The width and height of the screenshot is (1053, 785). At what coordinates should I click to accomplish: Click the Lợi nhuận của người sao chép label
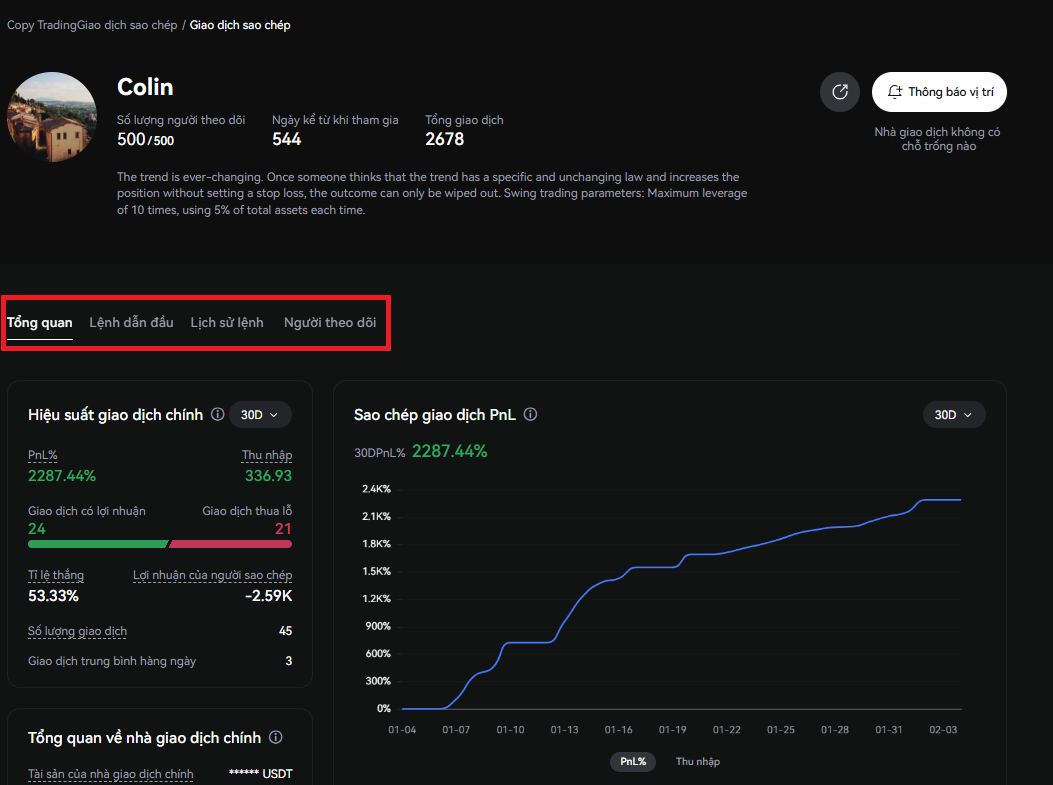(x=212, y=576)
